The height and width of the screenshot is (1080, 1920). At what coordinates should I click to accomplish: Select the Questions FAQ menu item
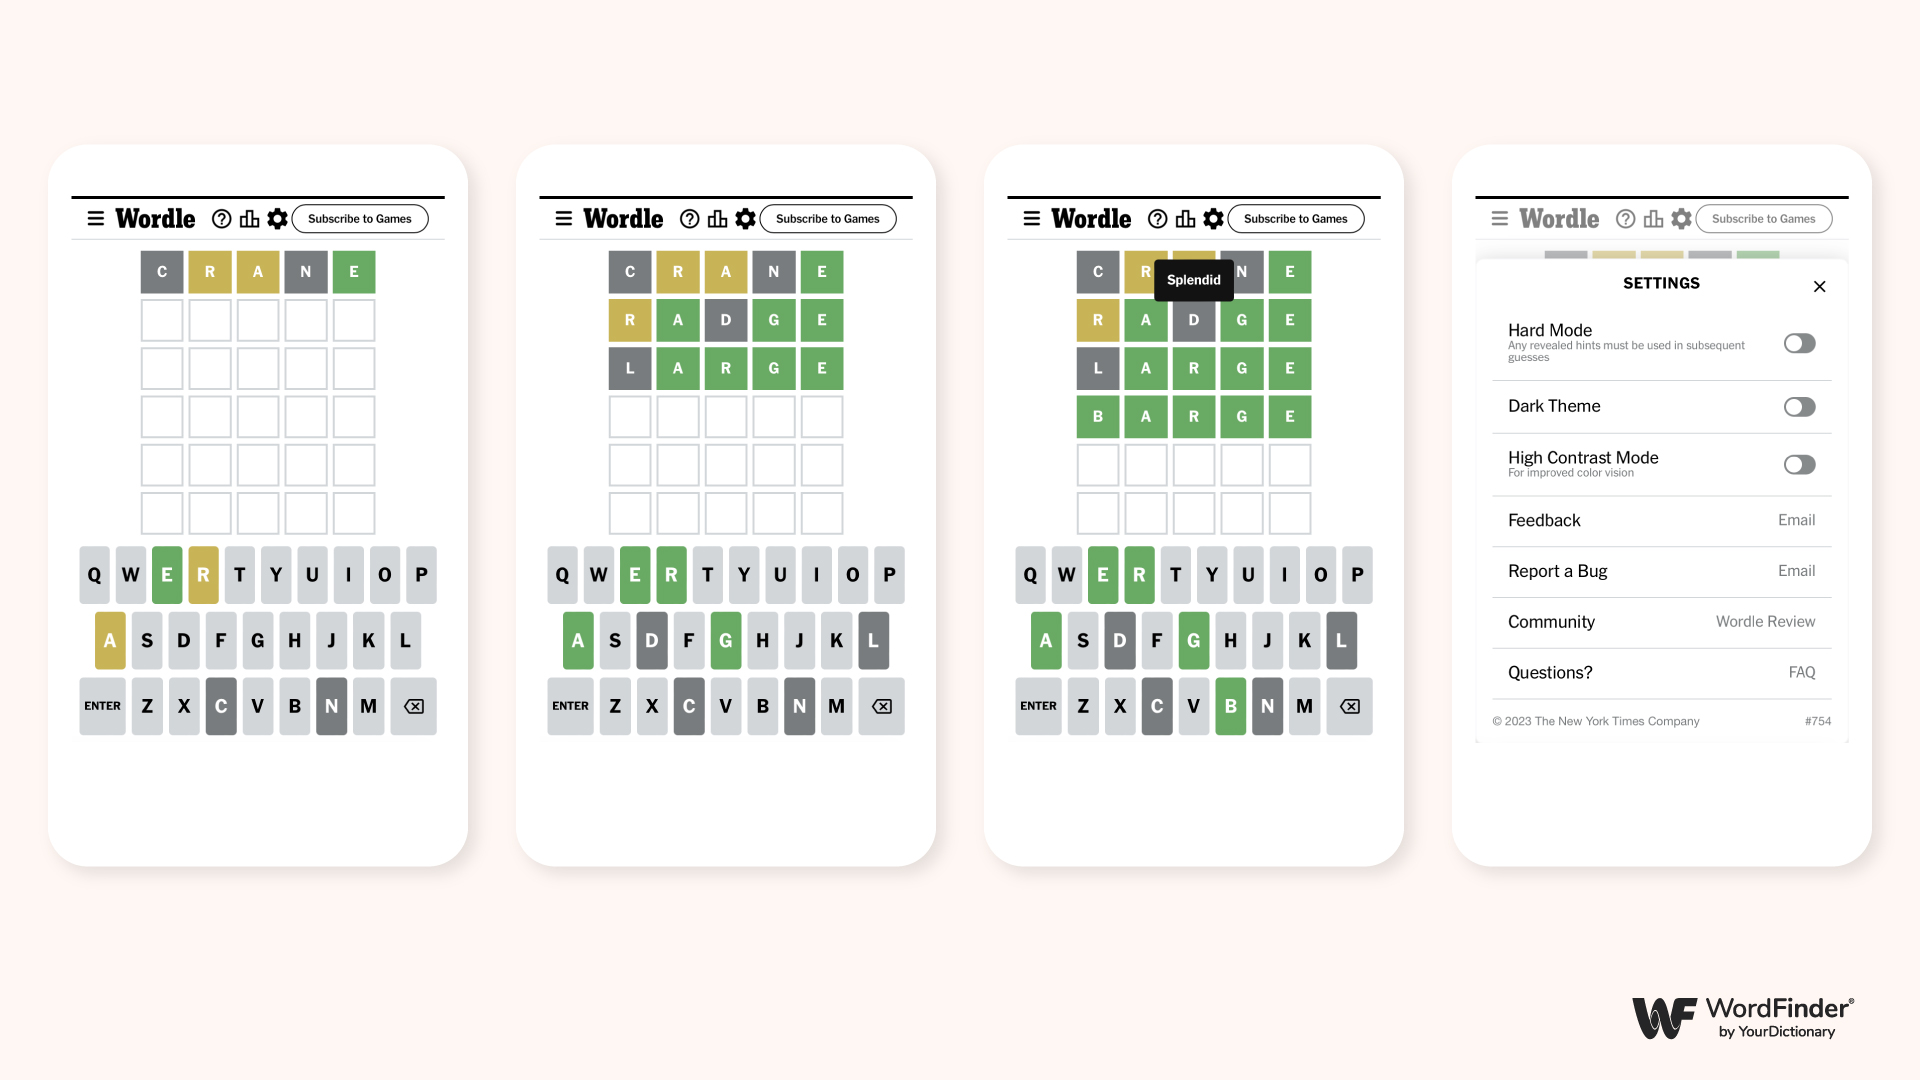click(1662, 673)
